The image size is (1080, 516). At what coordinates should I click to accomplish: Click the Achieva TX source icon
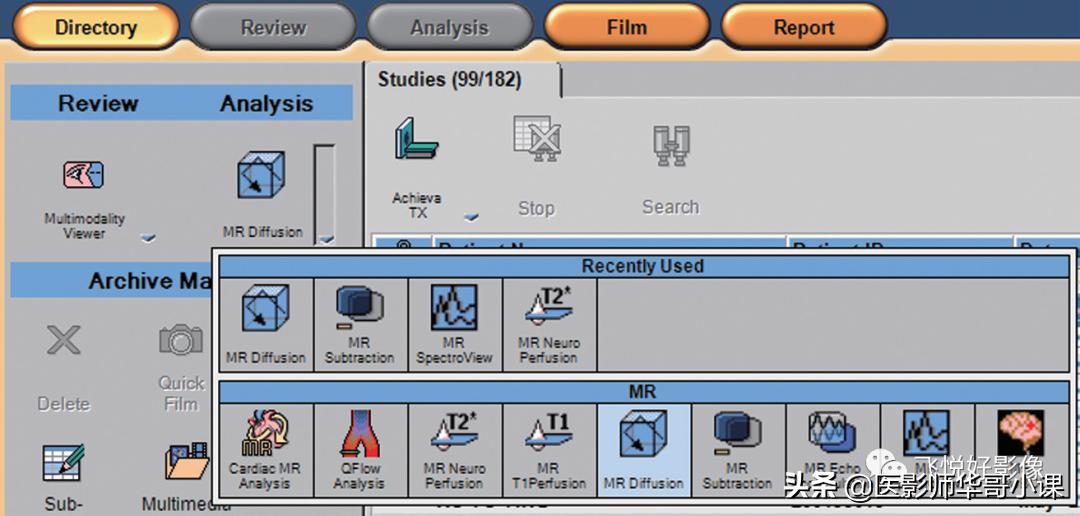416,139
